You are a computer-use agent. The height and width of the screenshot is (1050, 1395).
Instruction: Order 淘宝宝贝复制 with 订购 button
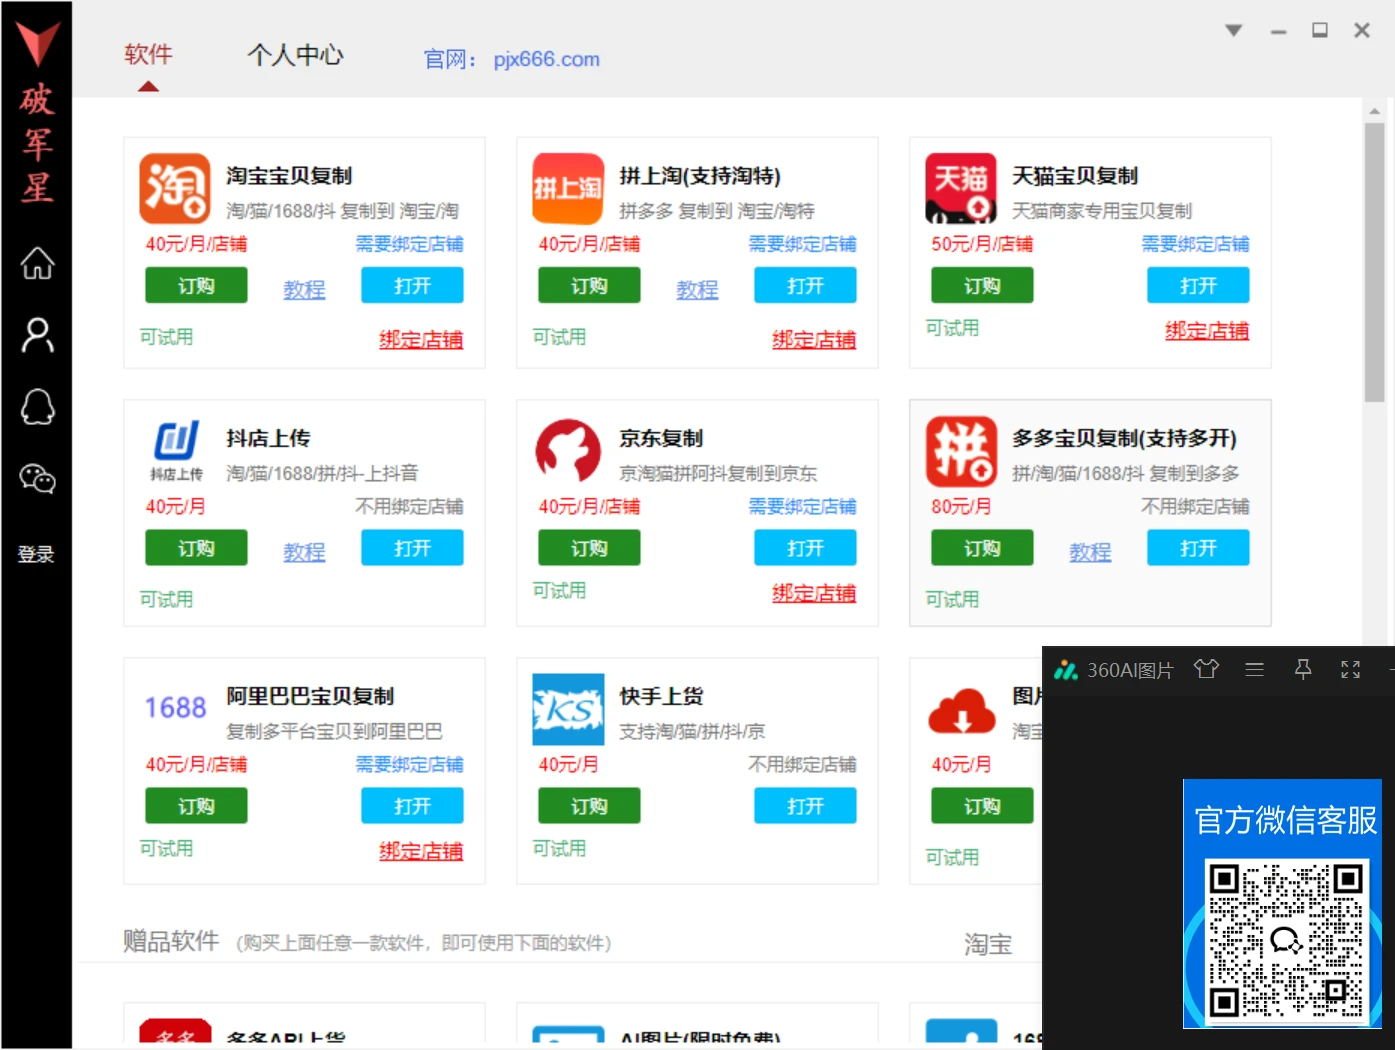196,286
